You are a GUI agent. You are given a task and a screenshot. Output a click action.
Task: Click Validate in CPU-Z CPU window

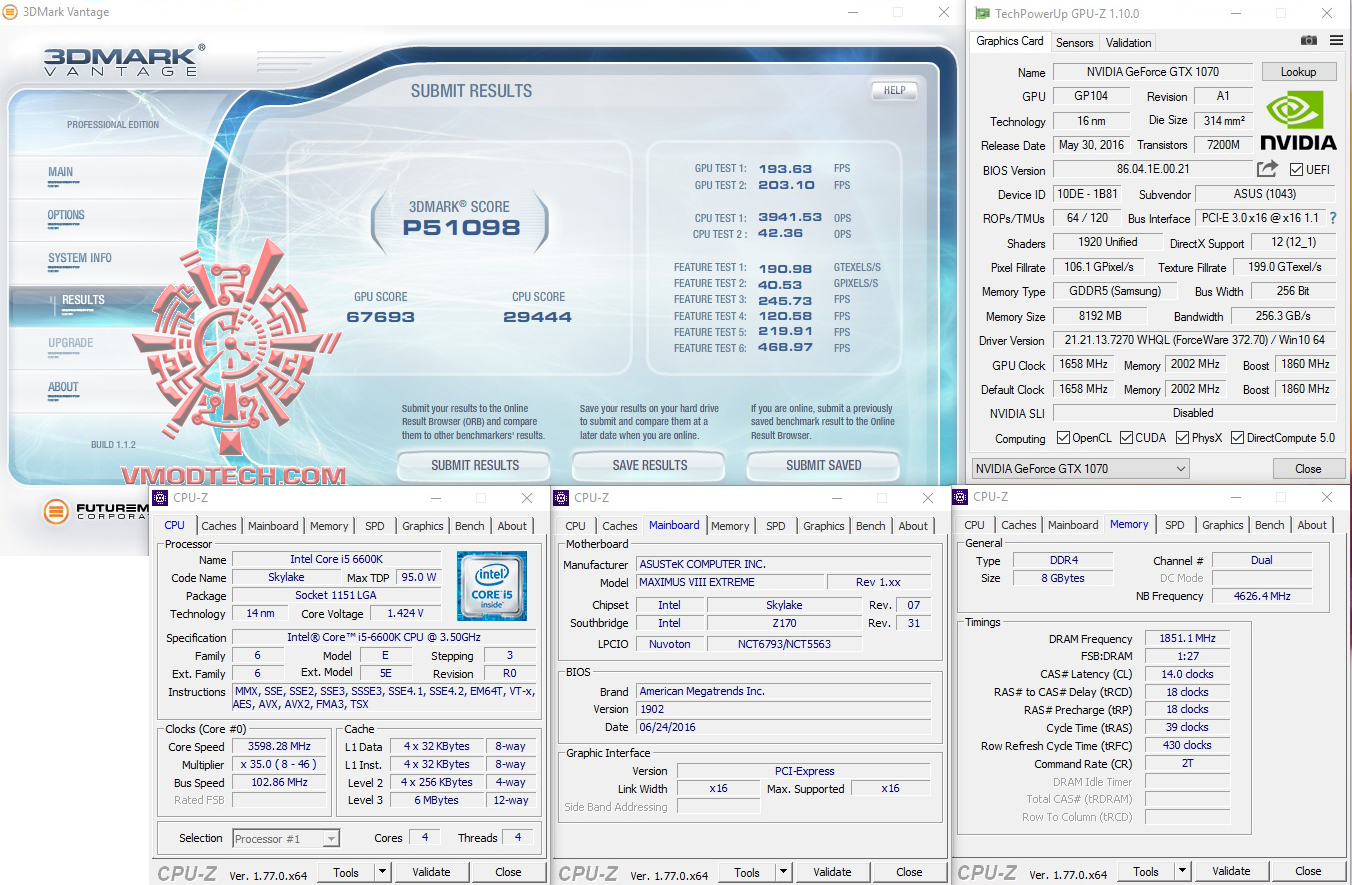point(431,872)
